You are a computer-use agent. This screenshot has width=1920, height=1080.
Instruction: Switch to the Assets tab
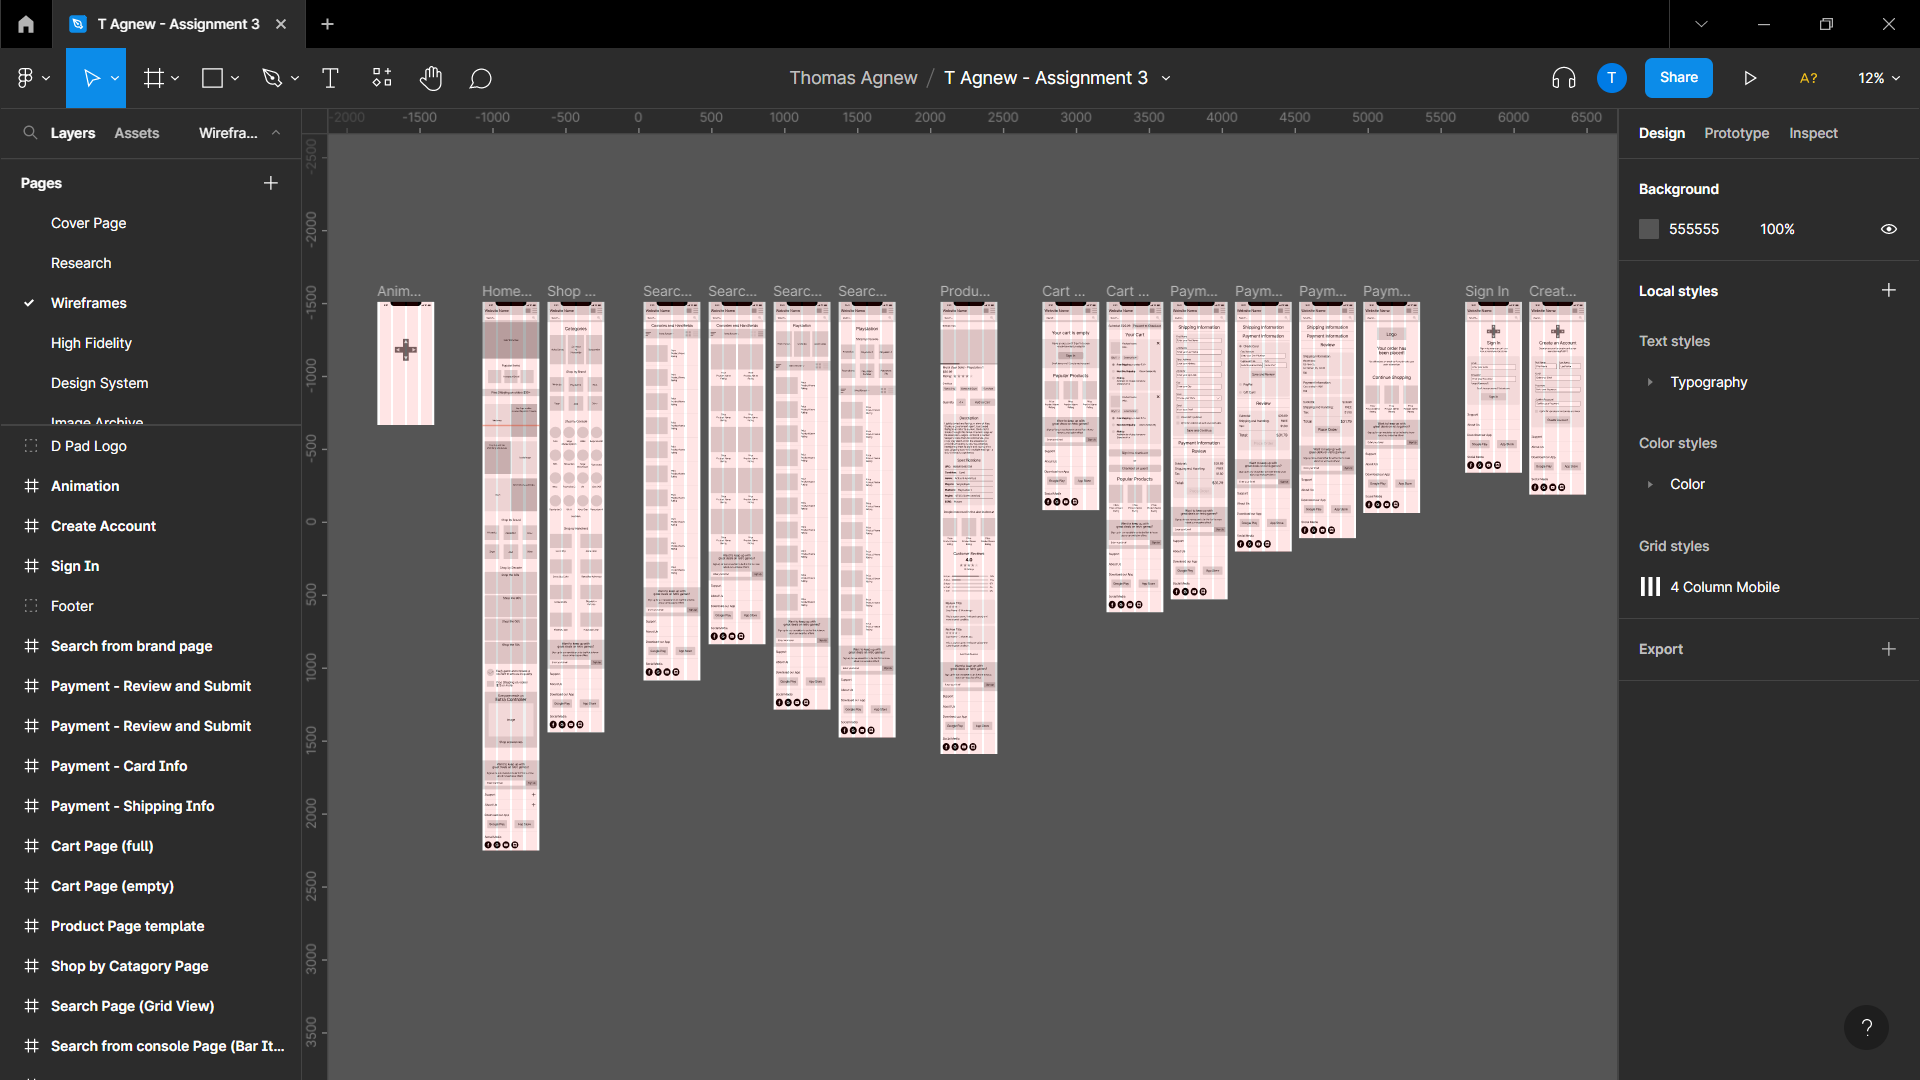pyautogui.click(x=137, y=133)
